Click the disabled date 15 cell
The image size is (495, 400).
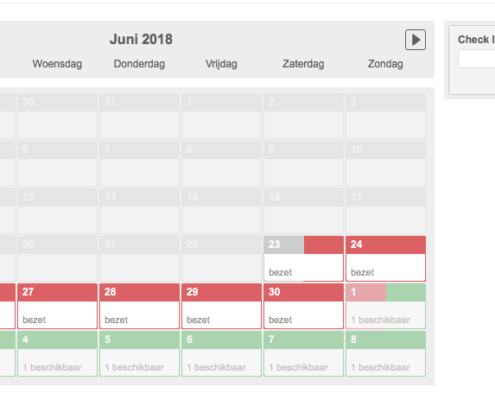click(221, 211)
